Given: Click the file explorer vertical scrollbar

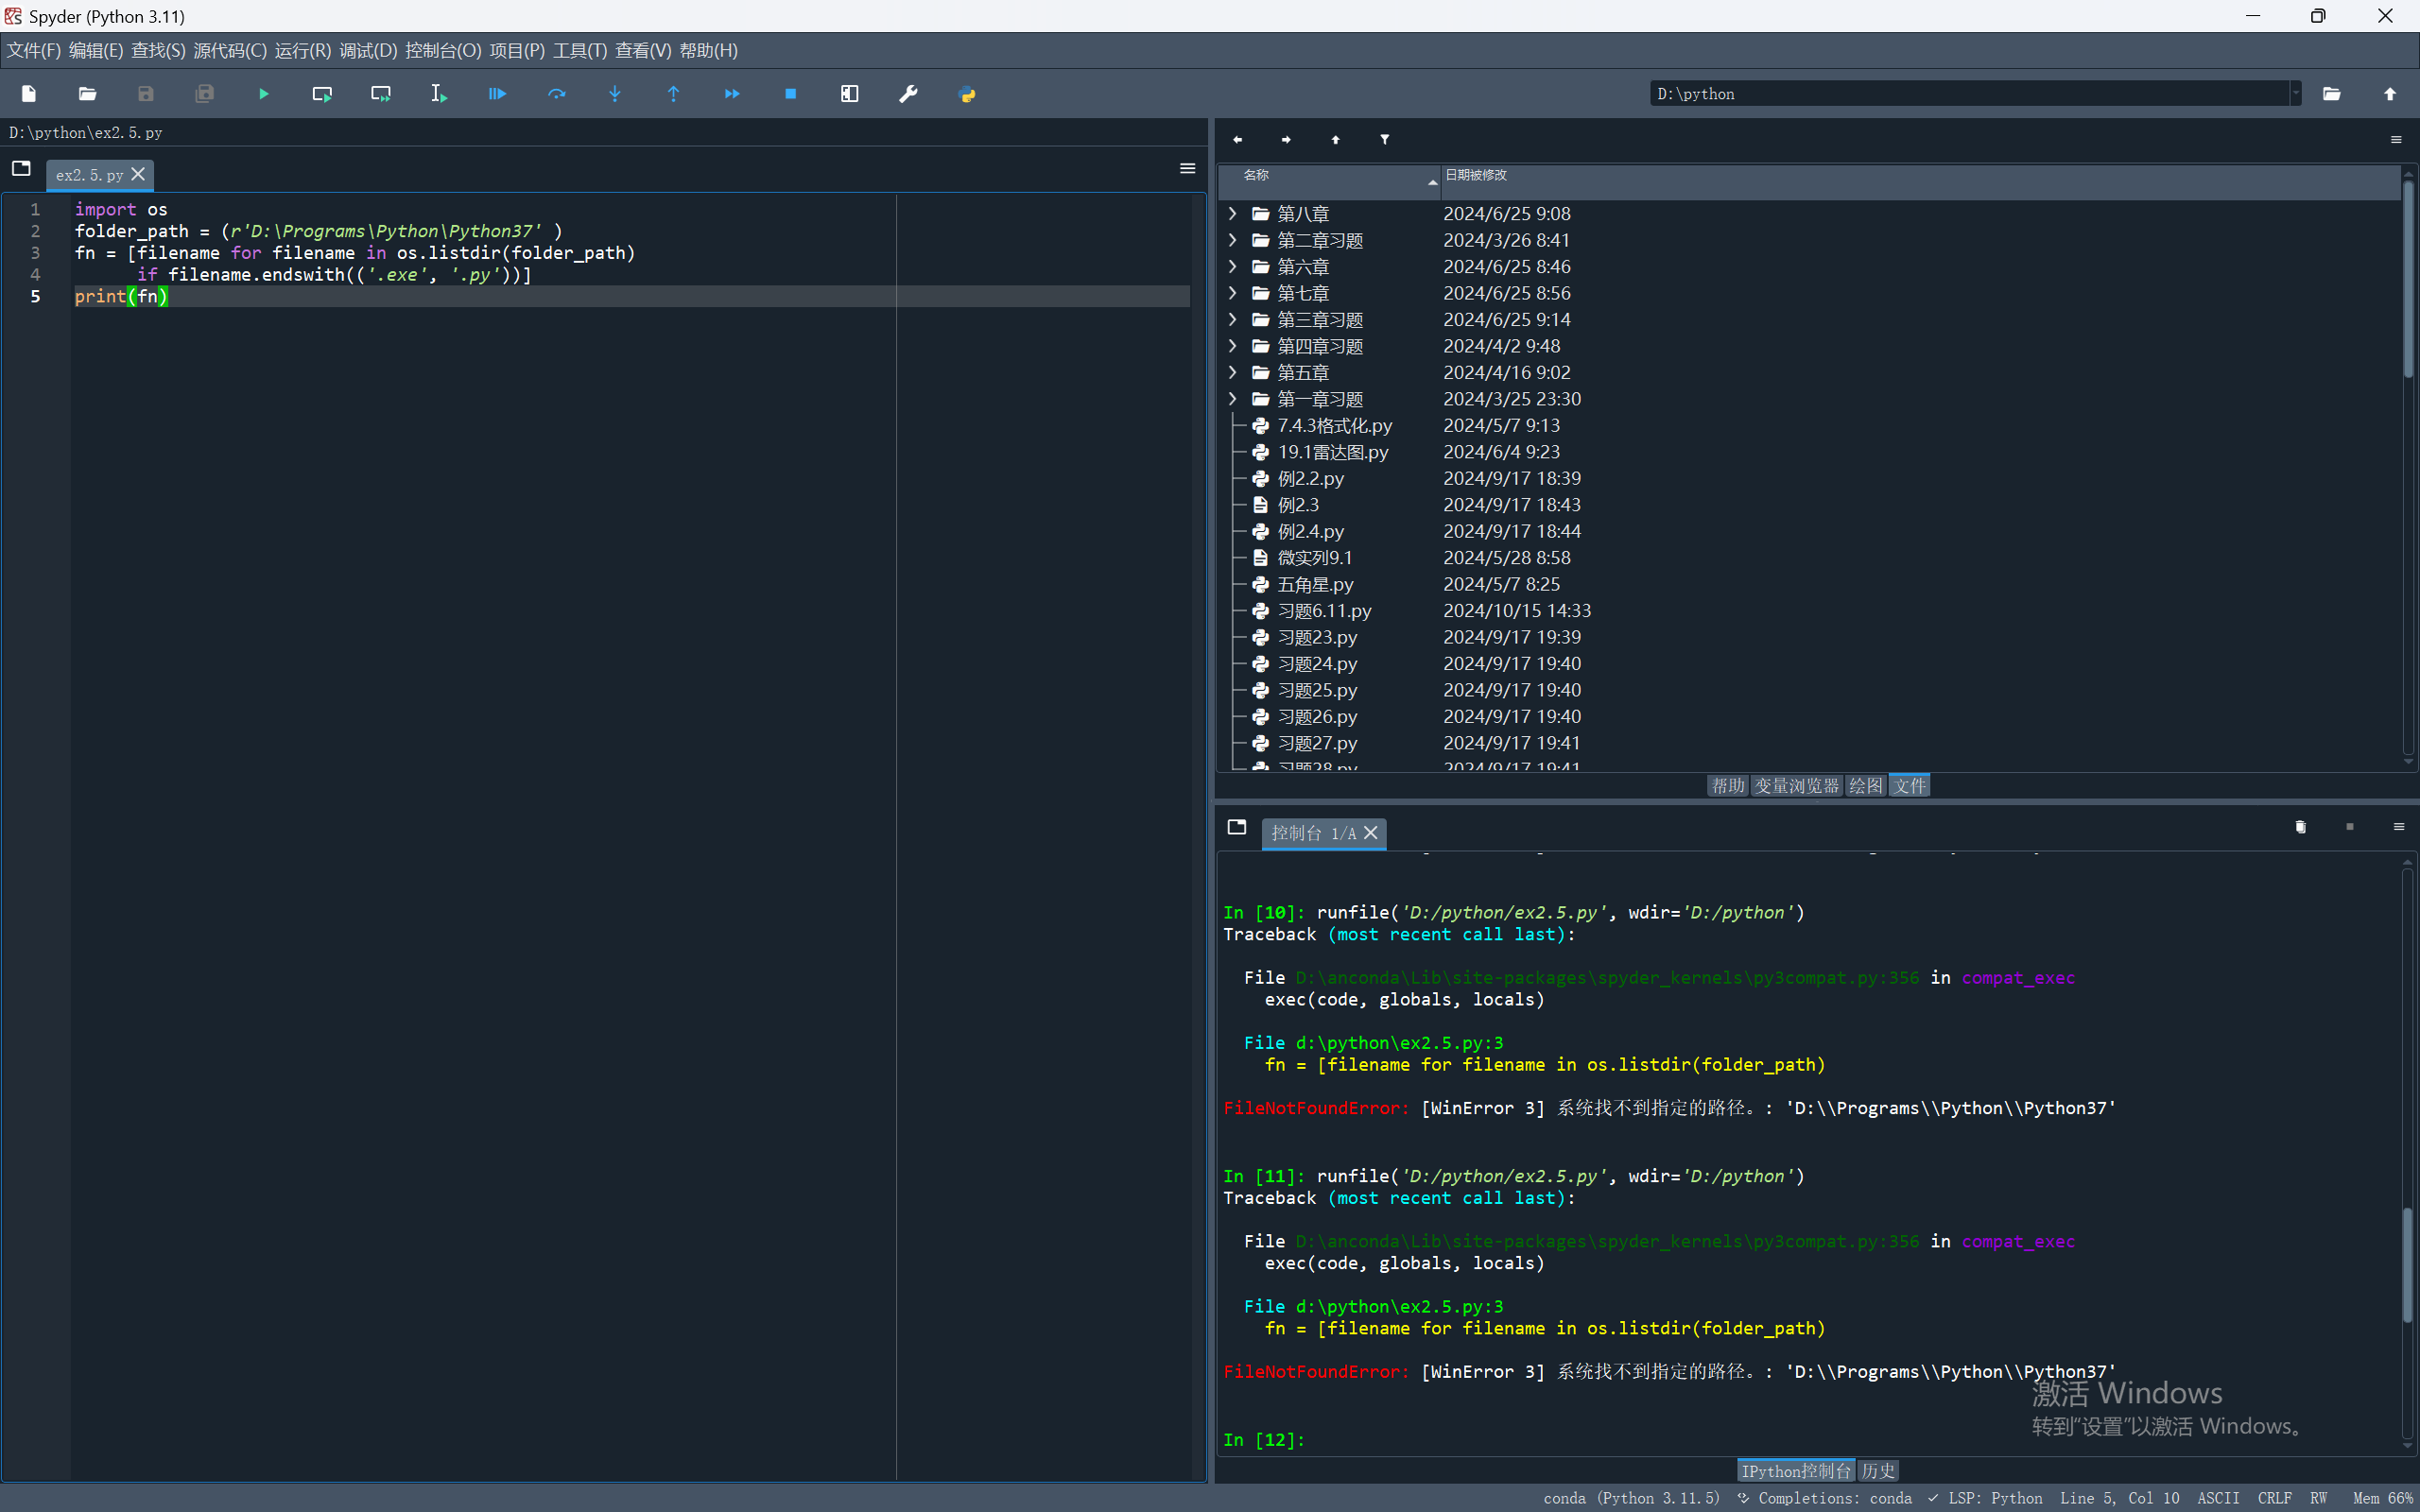Looking at the screenshot, I should click(x=2408, y=280).
